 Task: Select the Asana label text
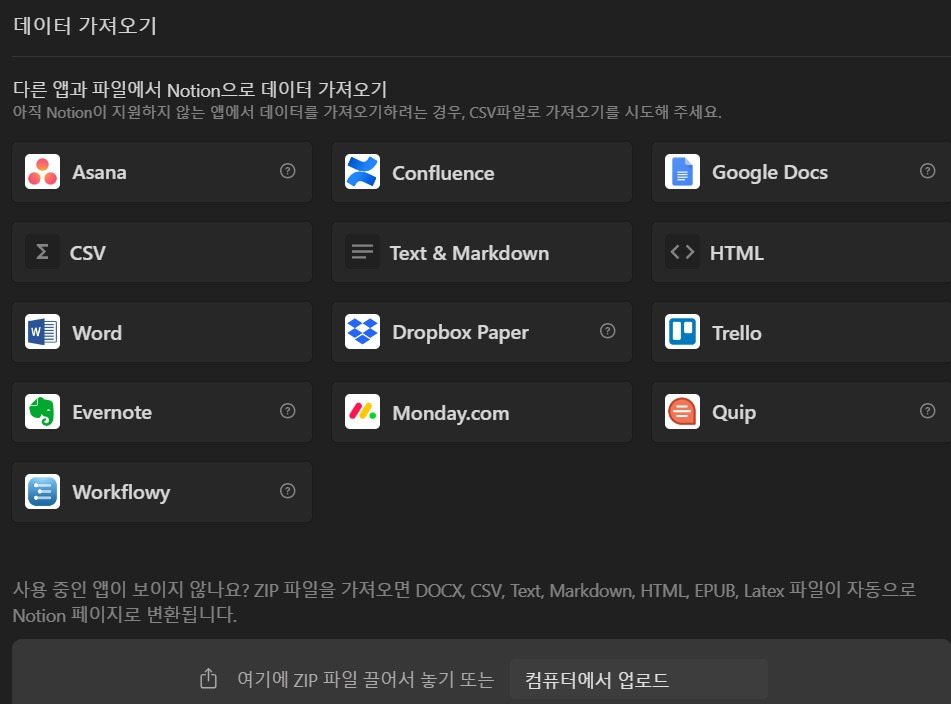coord(99,173)
